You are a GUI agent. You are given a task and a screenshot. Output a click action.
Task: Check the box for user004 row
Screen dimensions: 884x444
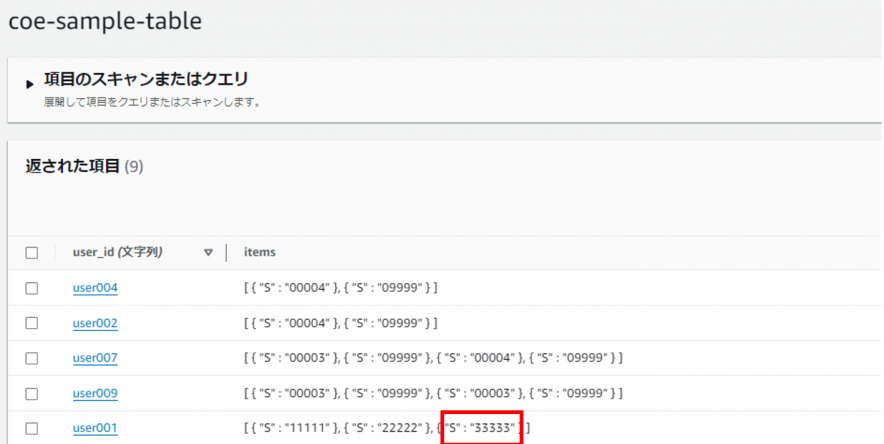pos(31,288)
